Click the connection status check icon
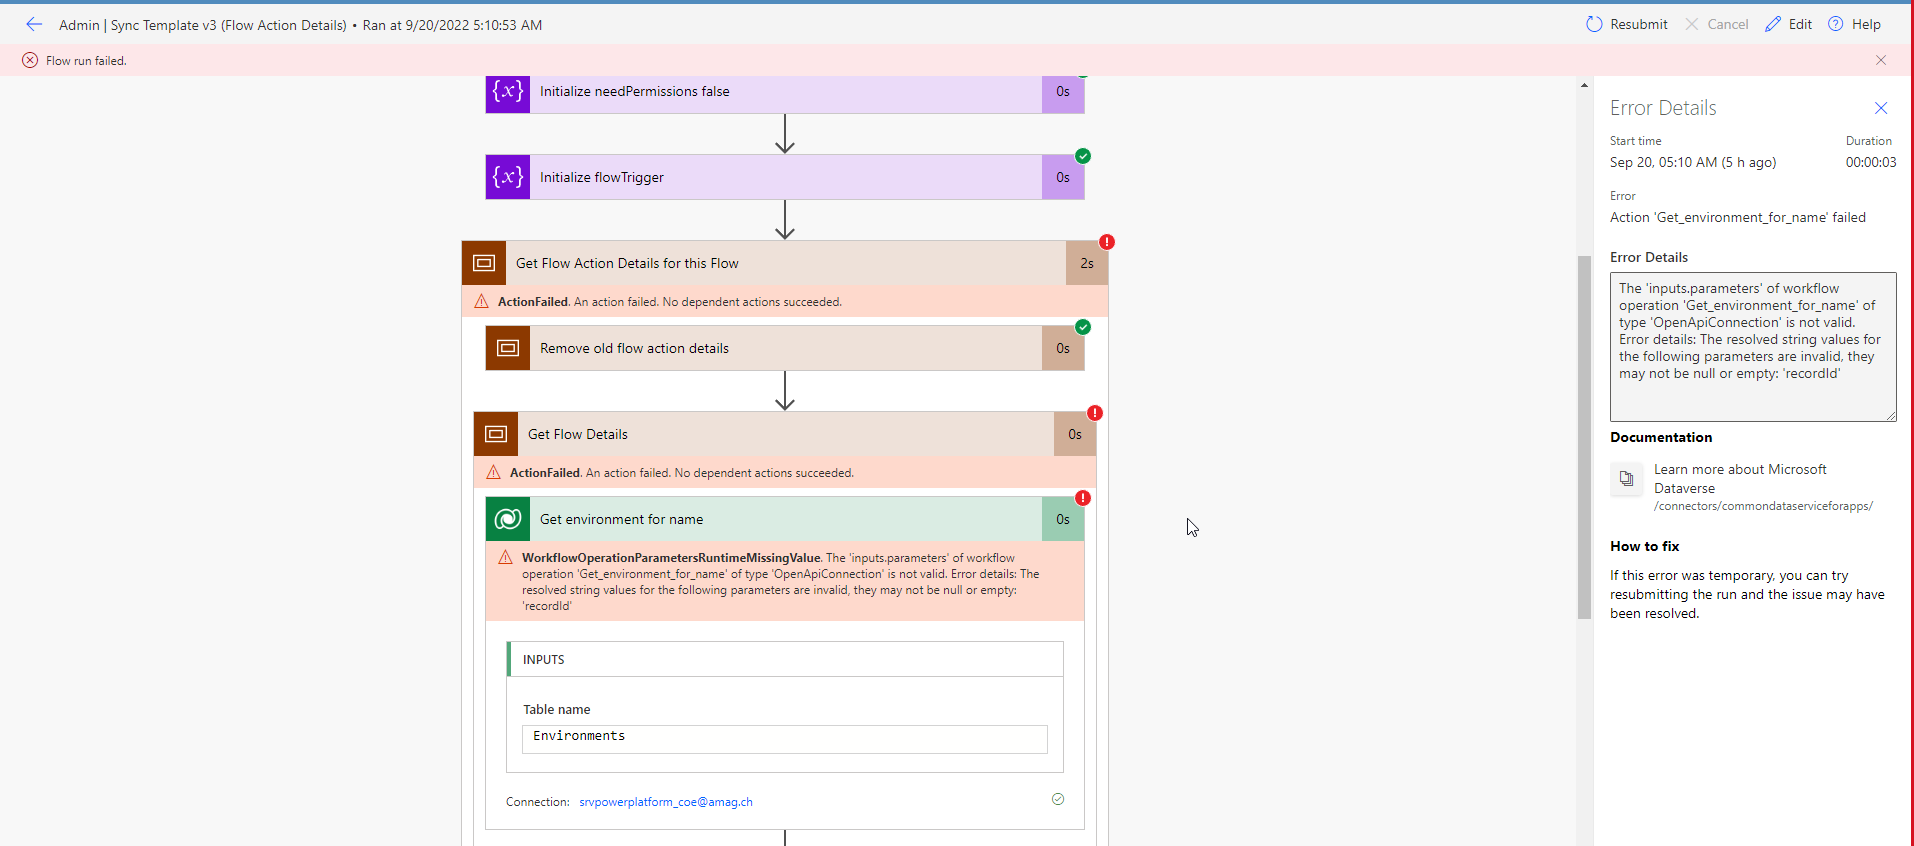 (1058, 799)
